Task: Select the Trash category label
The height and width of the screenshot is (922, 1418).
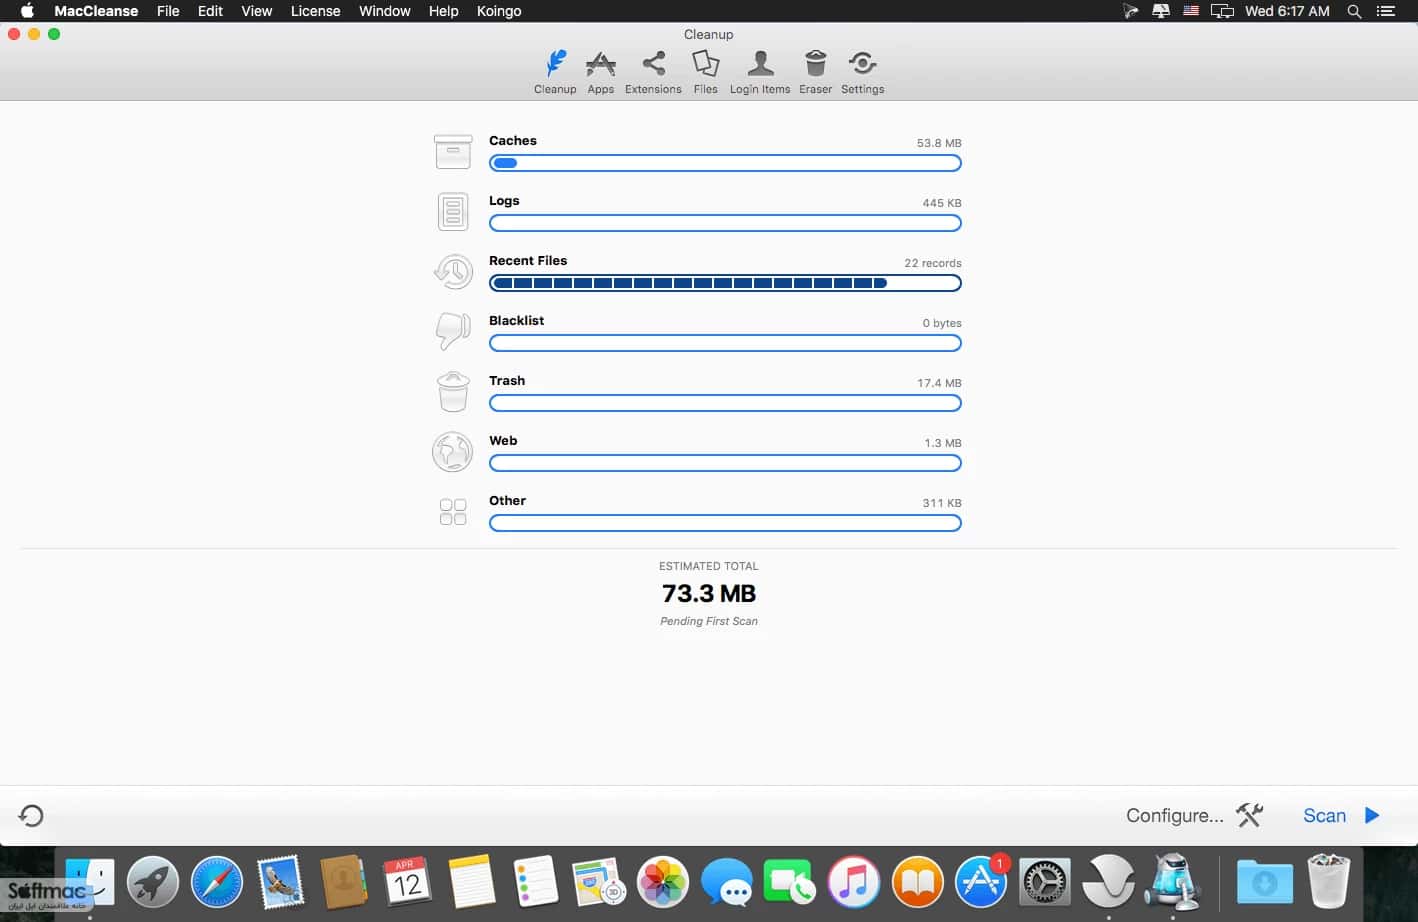Action: coord(507,381)
